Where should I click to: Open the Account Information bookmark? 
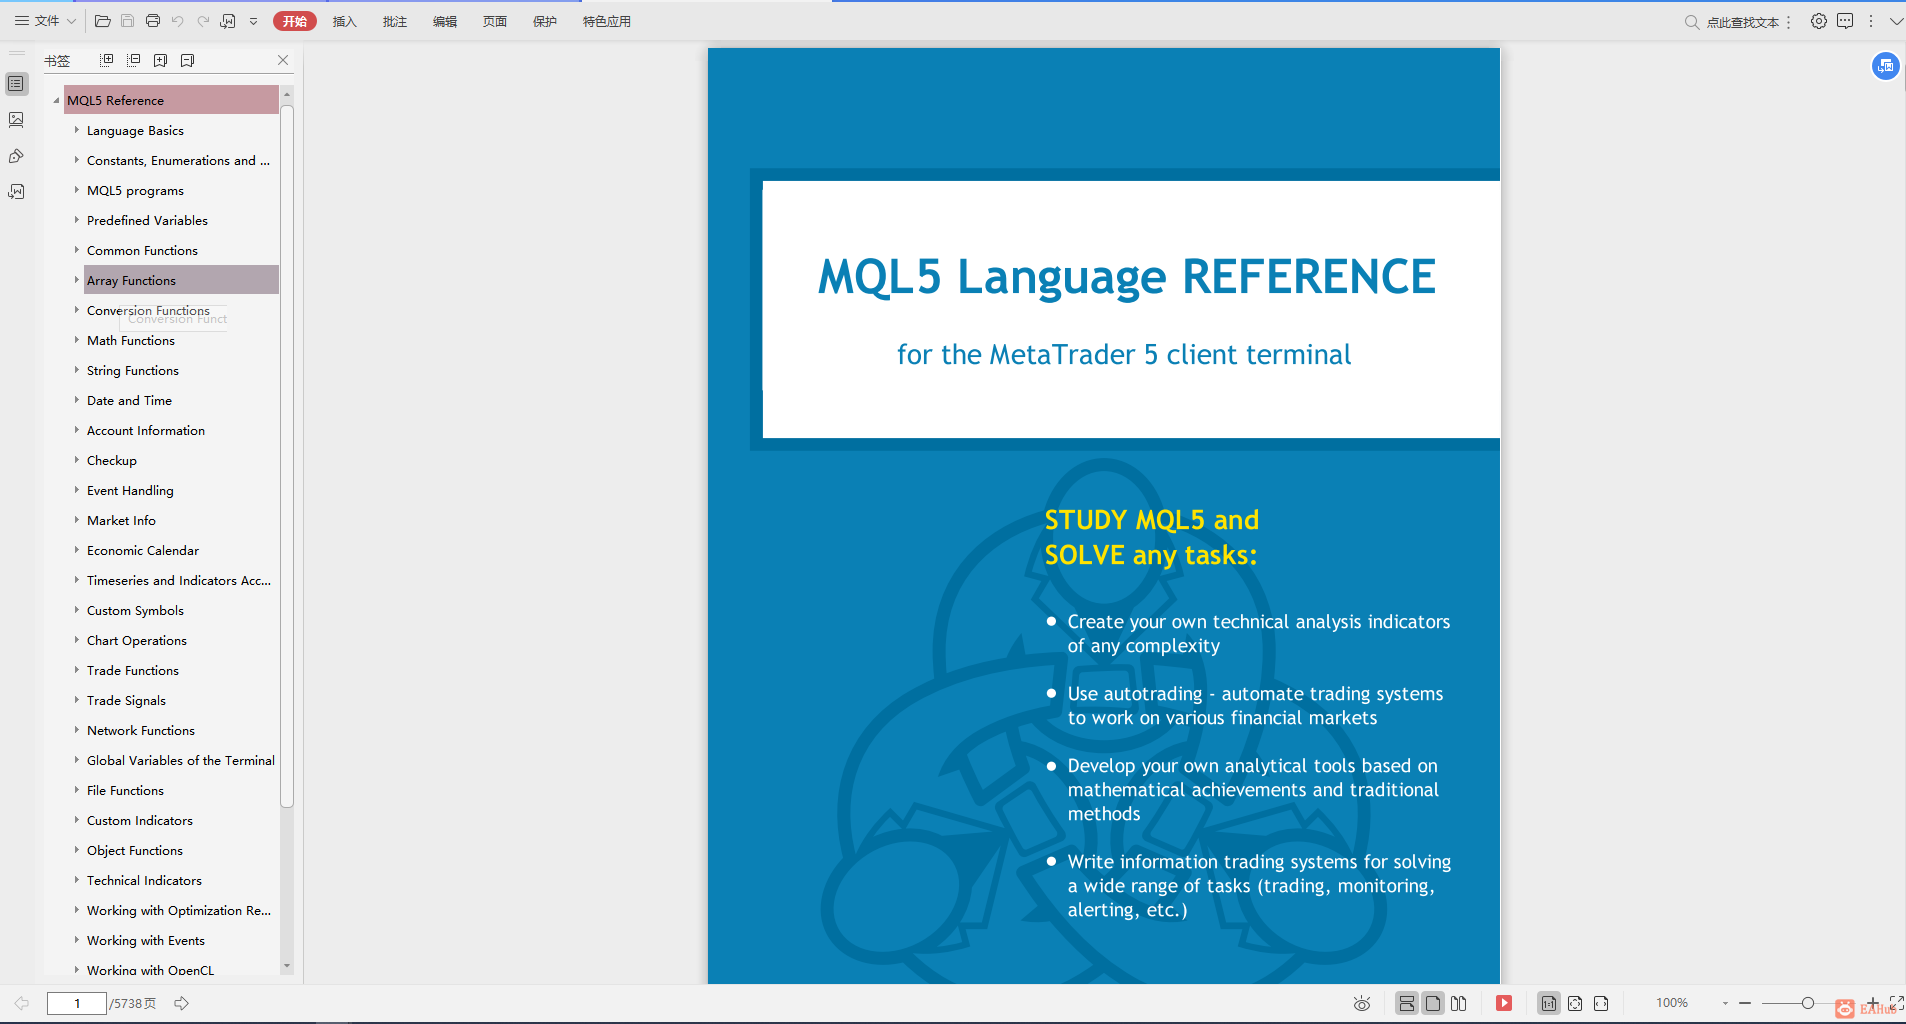146,430
